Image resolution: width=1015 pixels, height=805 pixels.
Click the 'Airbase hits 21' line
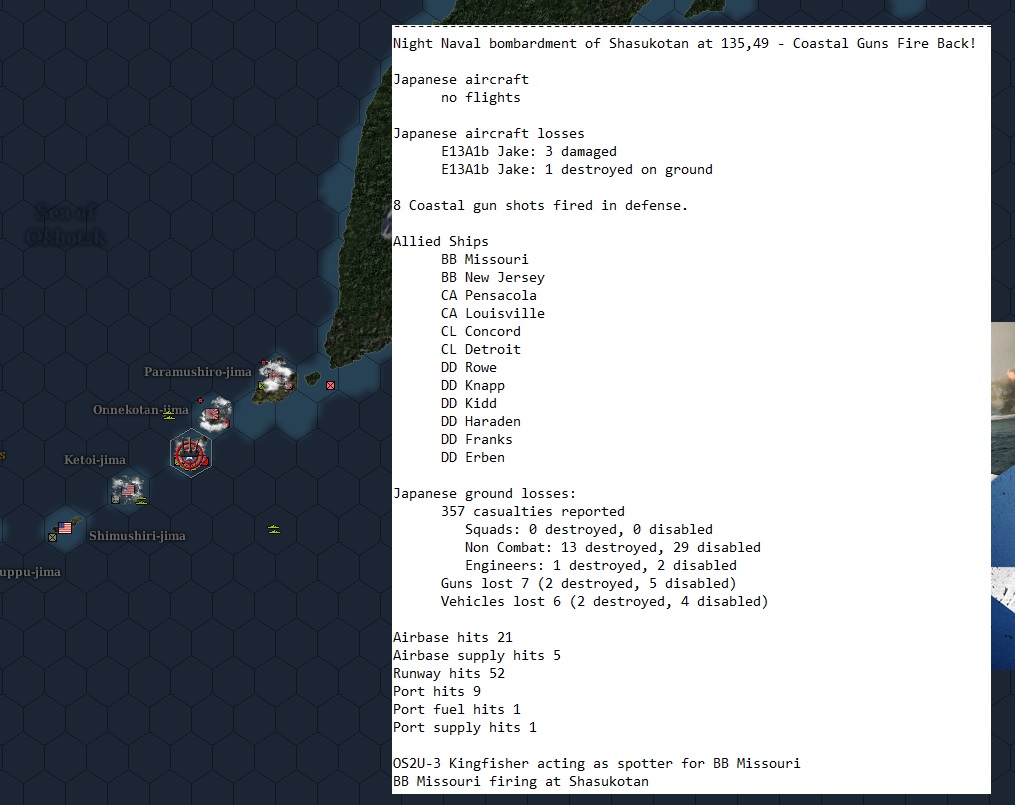pyautogui.click(x=452, y=637)
